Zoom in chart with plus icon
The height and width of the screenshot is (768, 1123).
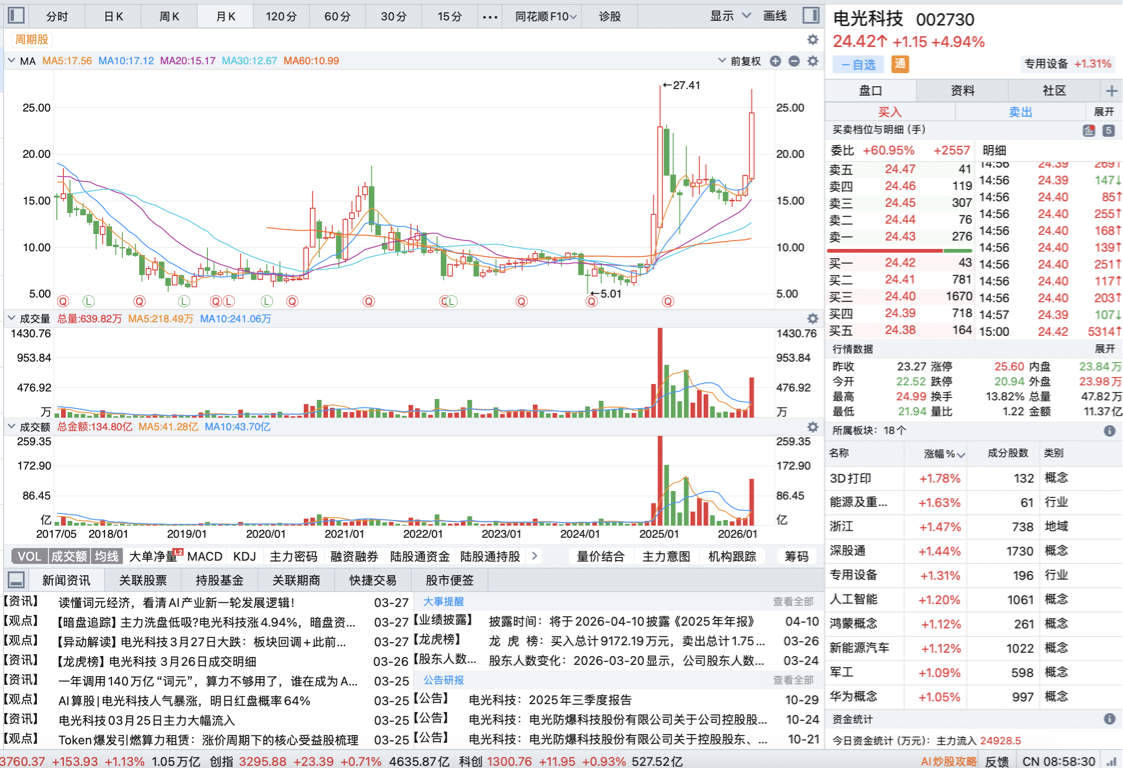click(x=775, y=61)
